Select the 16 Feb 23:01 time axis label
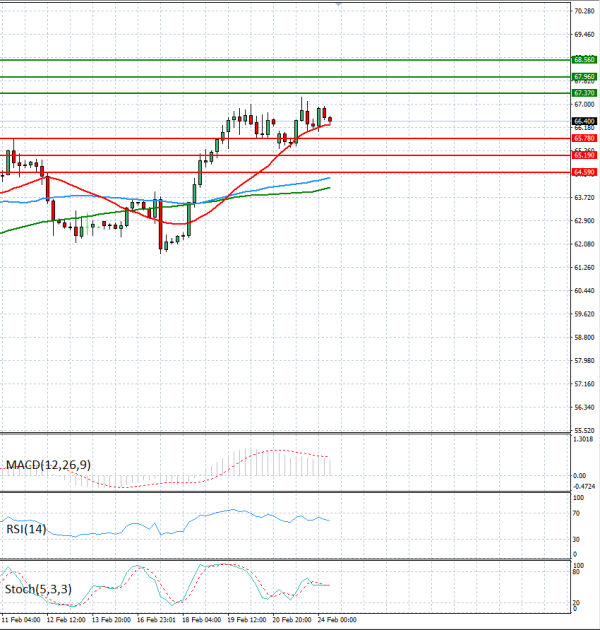600x630 pixels. 156,620
